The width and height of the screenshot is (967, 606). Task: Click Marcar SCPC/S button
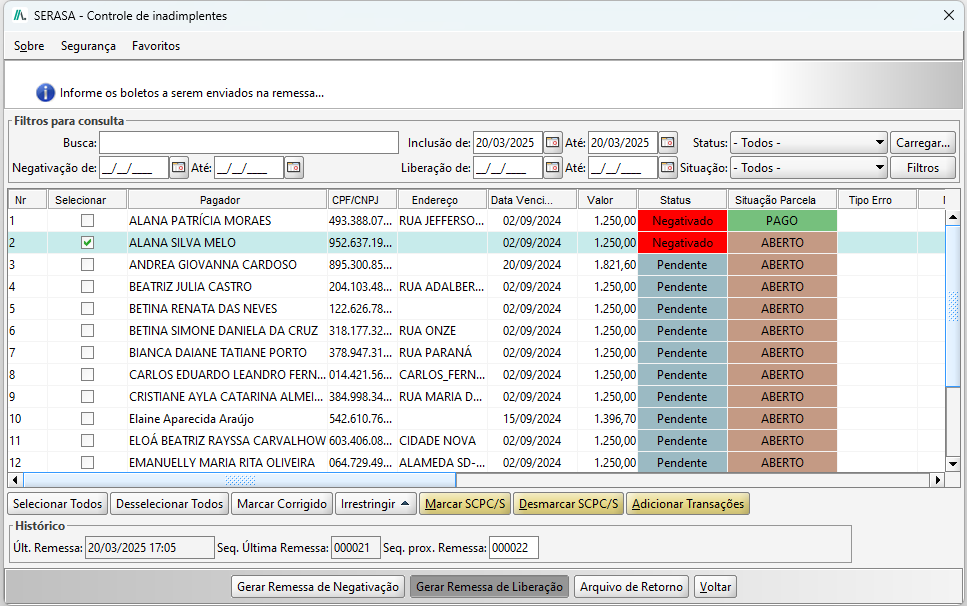[x=465, y=504]
